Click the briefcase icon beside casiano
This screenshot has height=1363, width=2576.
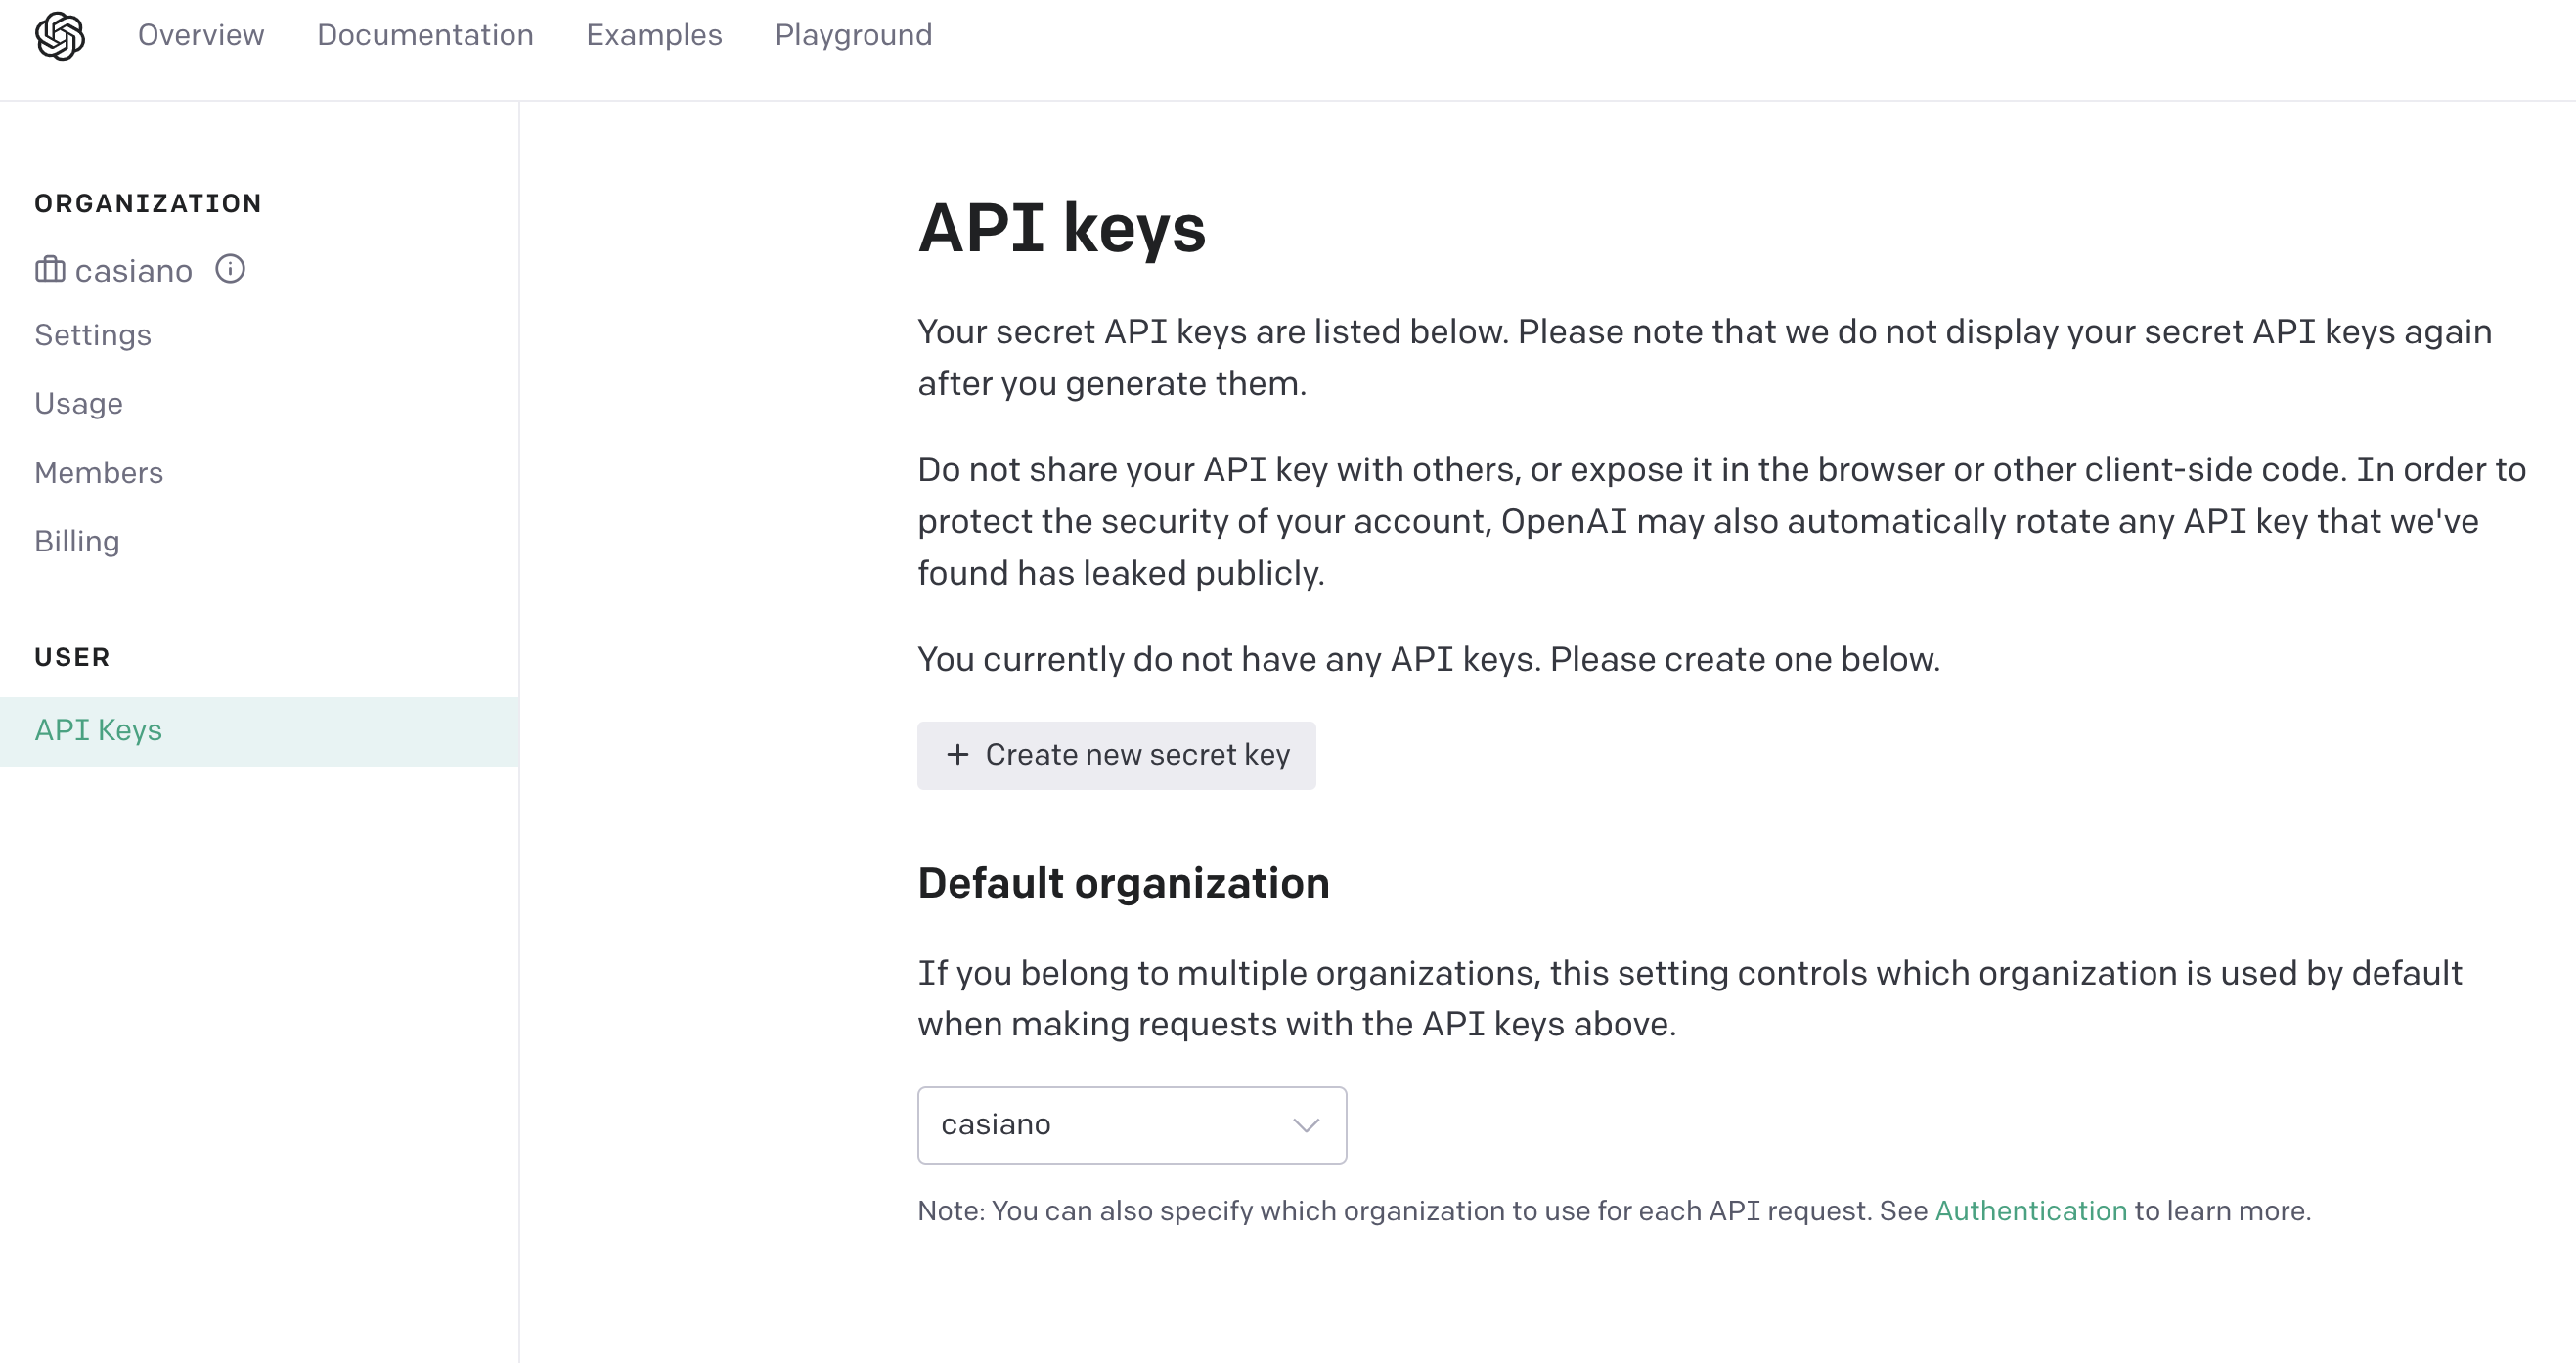click(50, 269)
